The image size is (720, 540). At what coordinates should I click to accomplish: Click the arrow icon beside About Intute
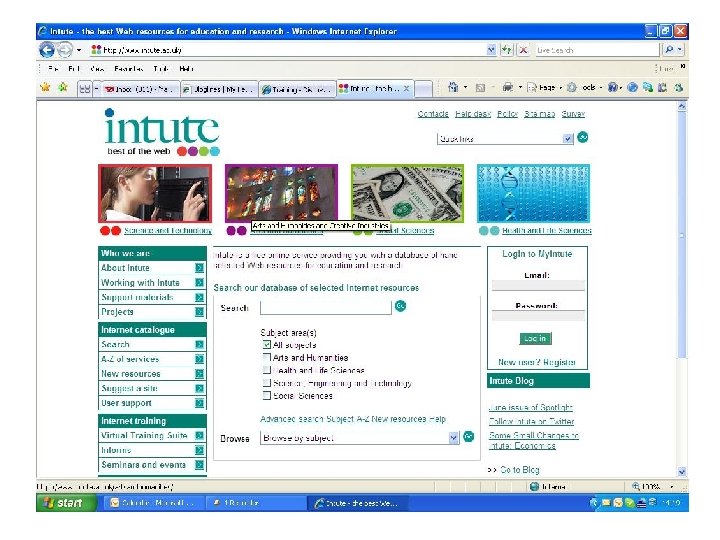click(199, 268)
